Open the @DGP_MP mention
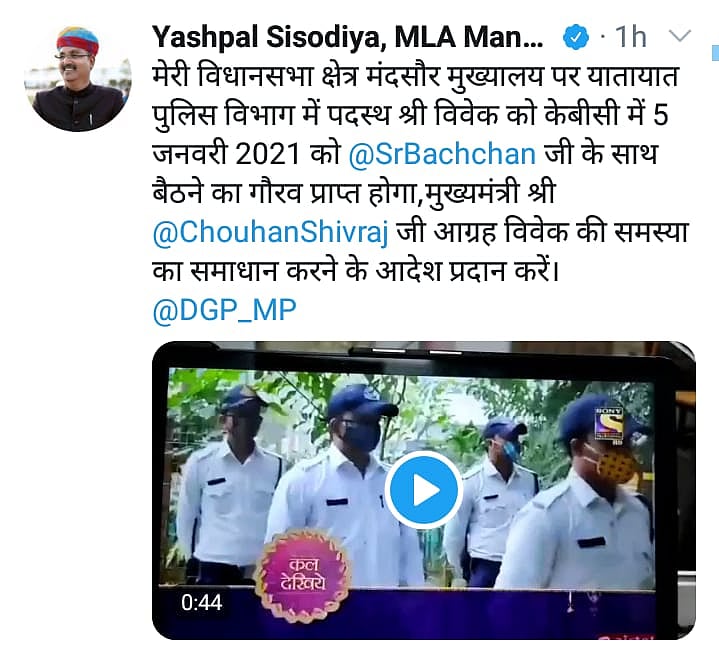Viewport: 719px width, 656px height. pyautogui.click(x=224, y=310)
